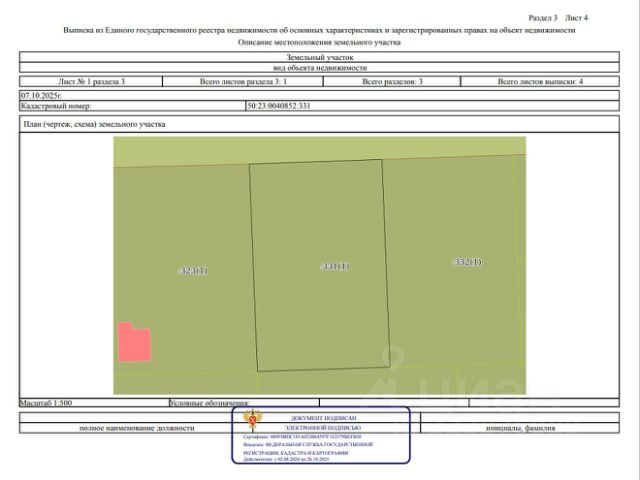Click the "вид объекта недвижимости" caption
The height and width of the screenshot is (480, 640).
coord(320,68)
